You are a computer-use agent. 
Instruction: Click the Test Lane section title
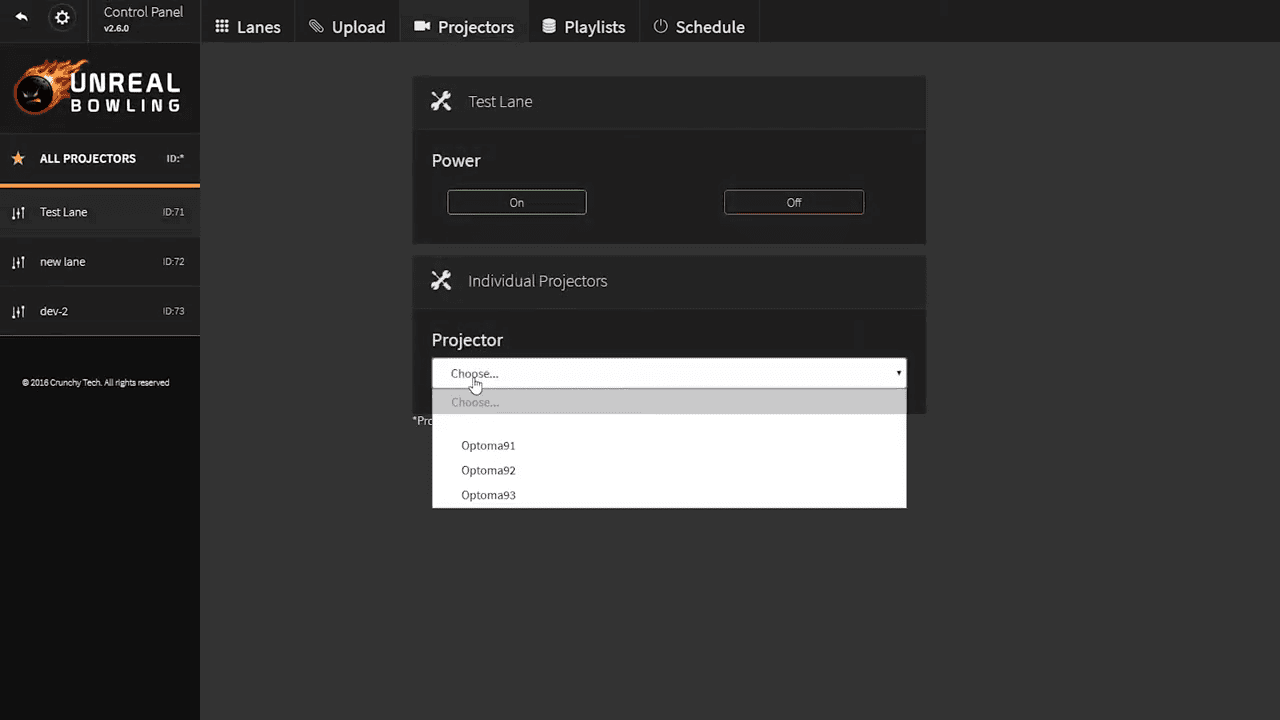pos(500,101)
